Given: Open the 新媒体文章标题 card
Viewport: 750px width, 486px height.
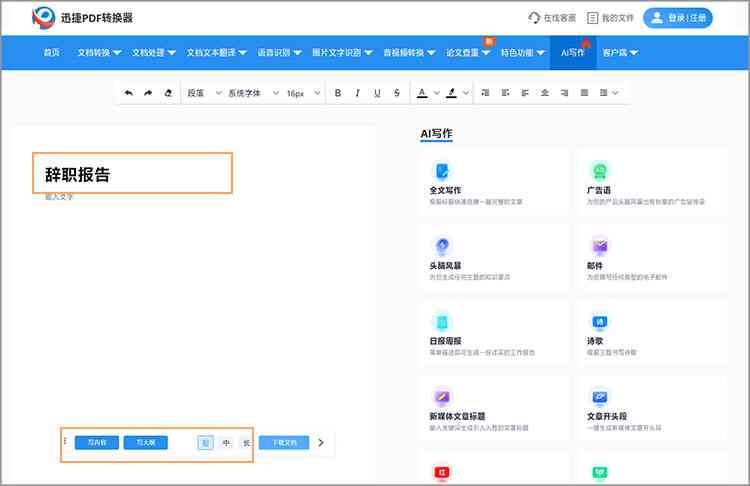Looking at the screenshot, I should [495, 408].
